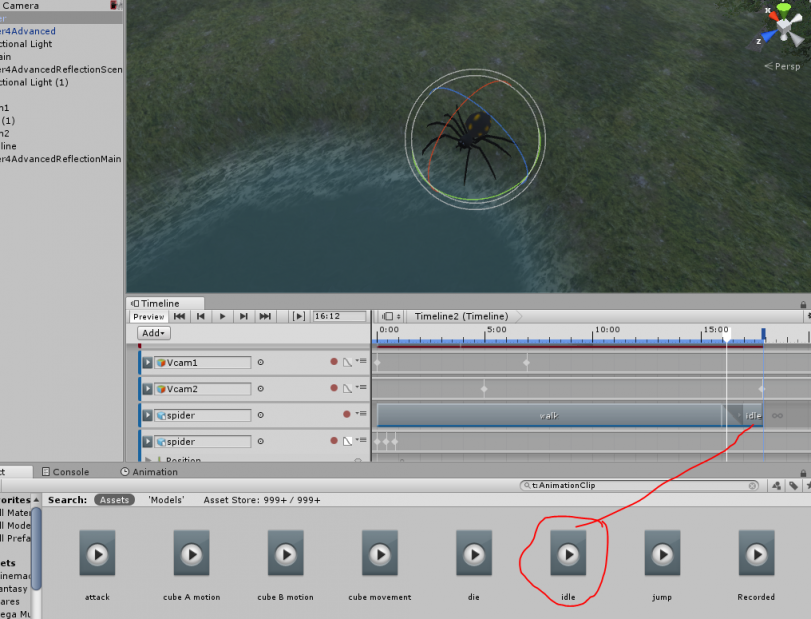Select the 'attack' animation clip in the Project panel
The width and height of the screenshot is (811, 619).
(96, 553)
